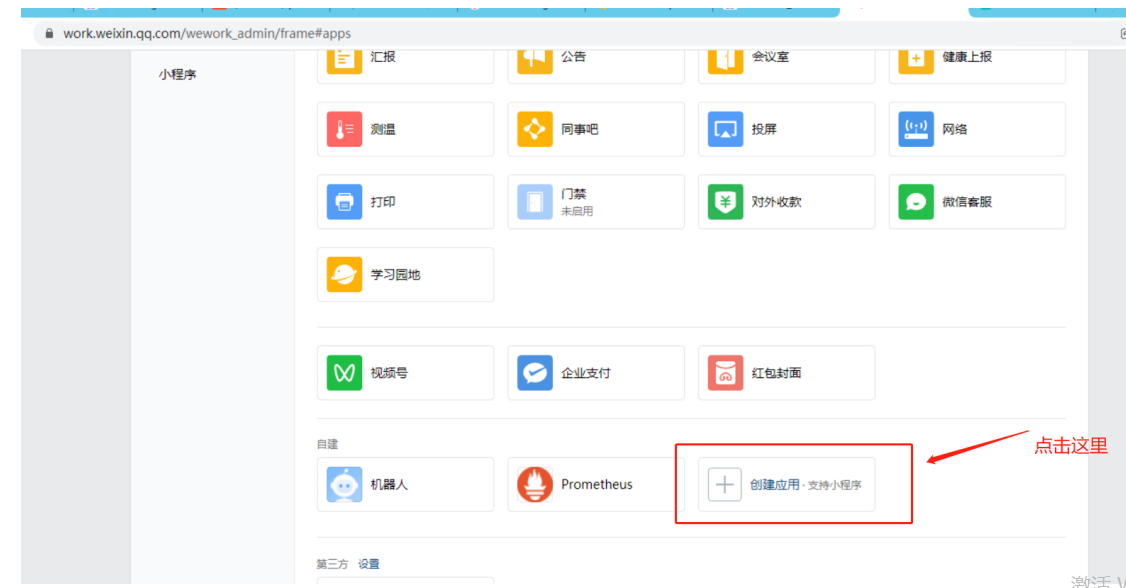The height and width of the screenshot is (588, 1126).
Task: Click the 对外收款 label text
Action: coord(776,202)
